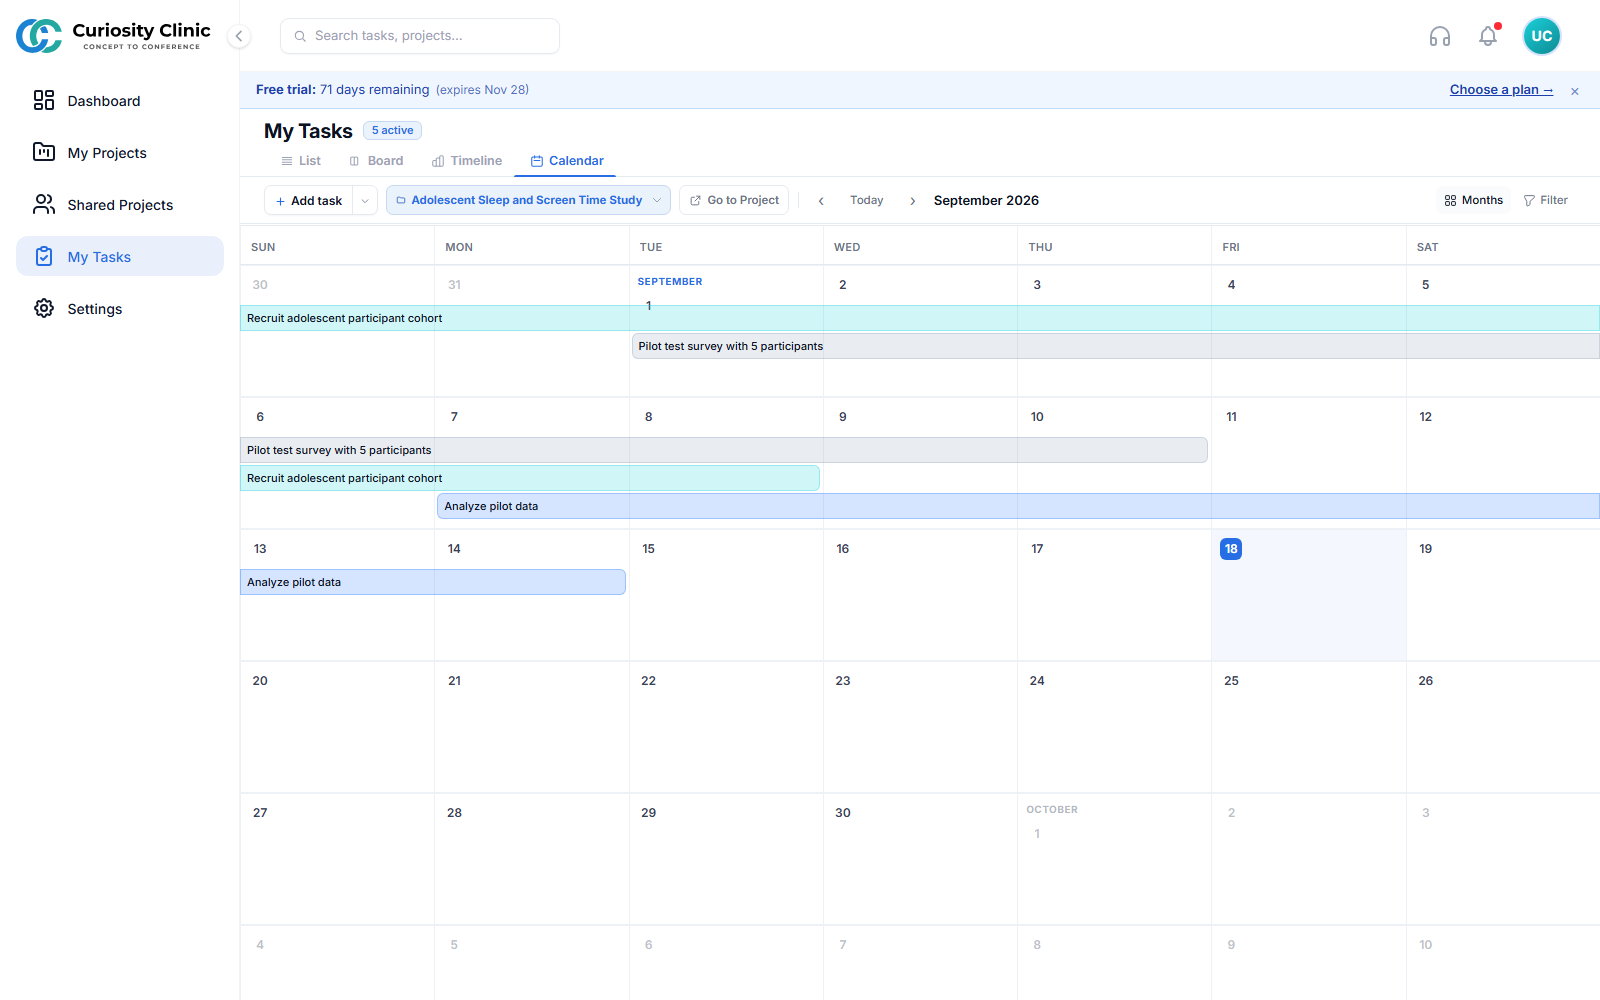Open the Recruit adolescent participant cohort event on September 6
The width and height of the screenshot is (1600, 1000).
tap(530, 478)
